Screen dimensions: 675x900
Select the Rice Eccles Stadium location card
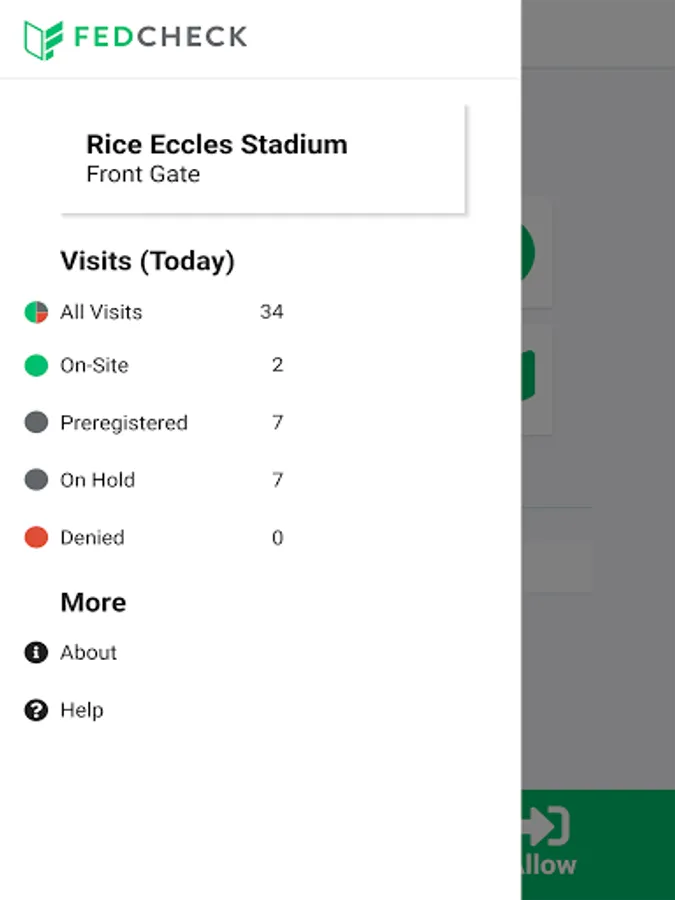[263, 159]
